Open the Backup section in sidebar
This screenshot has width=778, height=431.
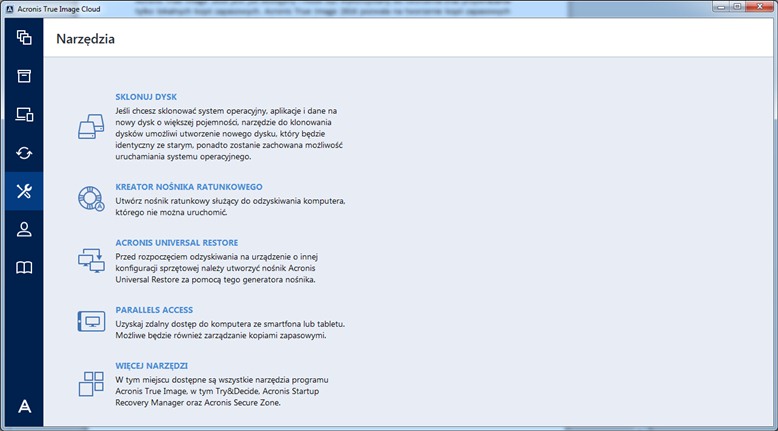coord(24,38)
